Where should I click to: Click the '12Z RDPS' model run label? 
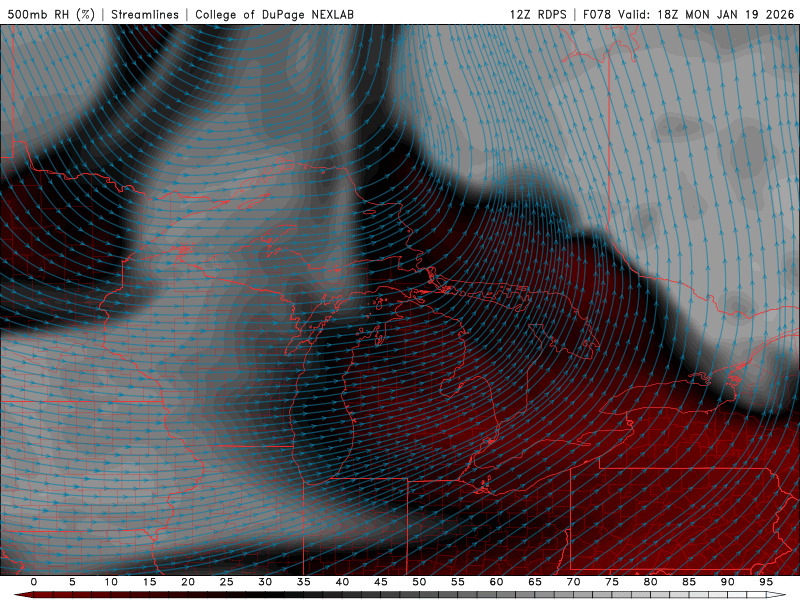538,14
